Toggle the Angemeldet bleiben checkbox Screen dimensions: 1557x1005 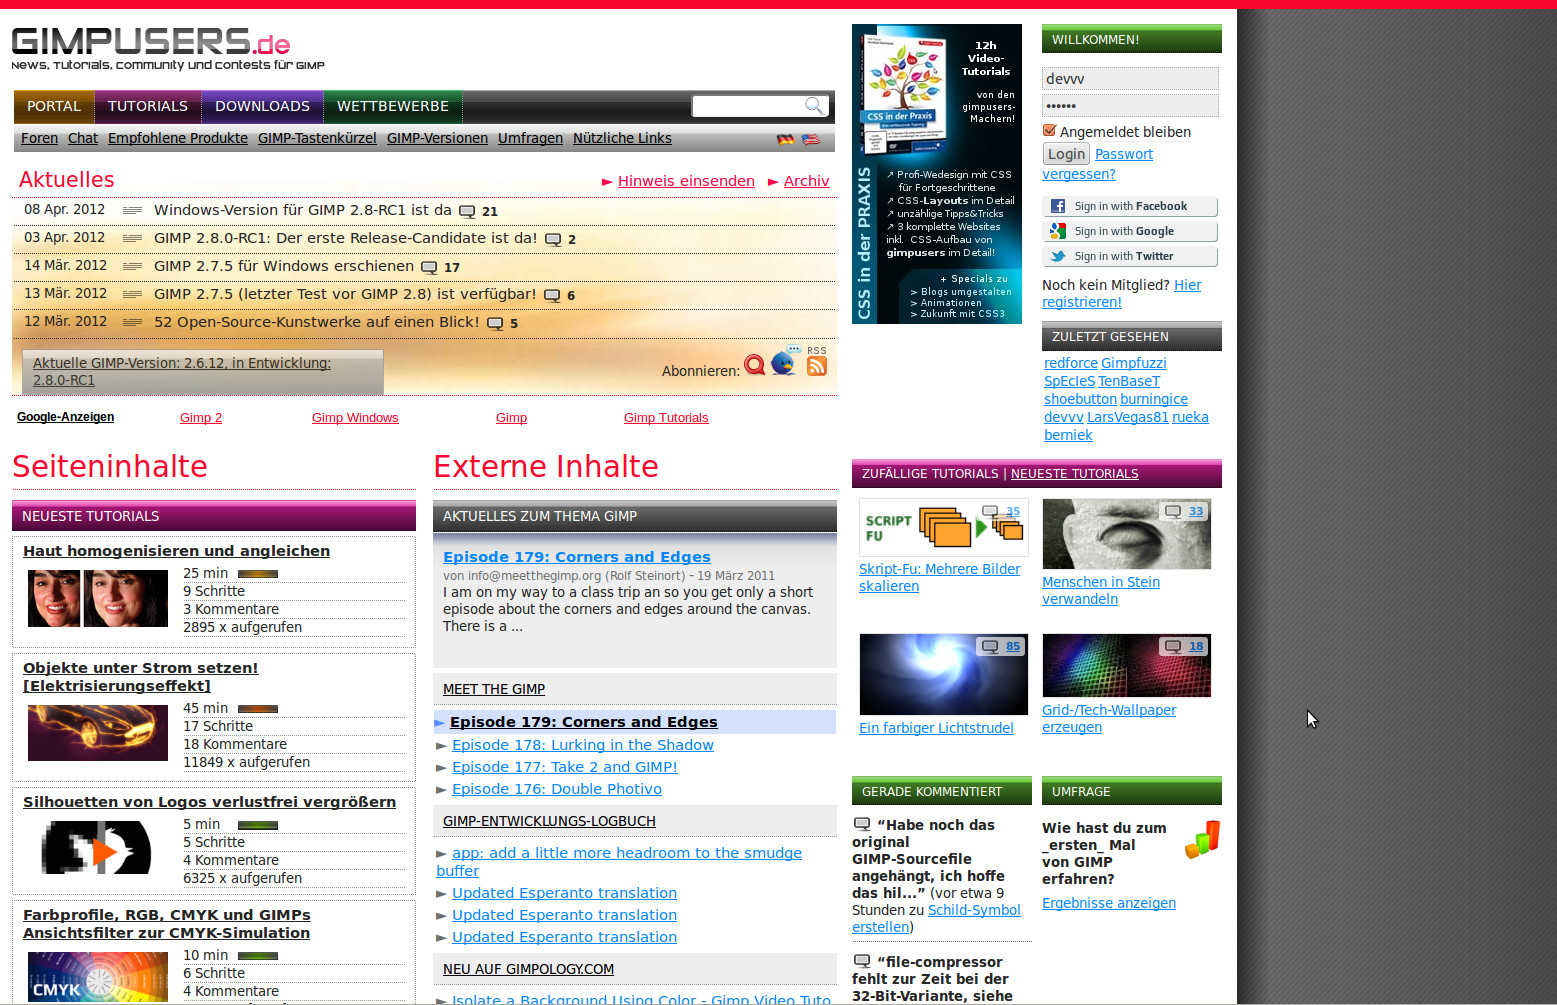point(1049,130)
